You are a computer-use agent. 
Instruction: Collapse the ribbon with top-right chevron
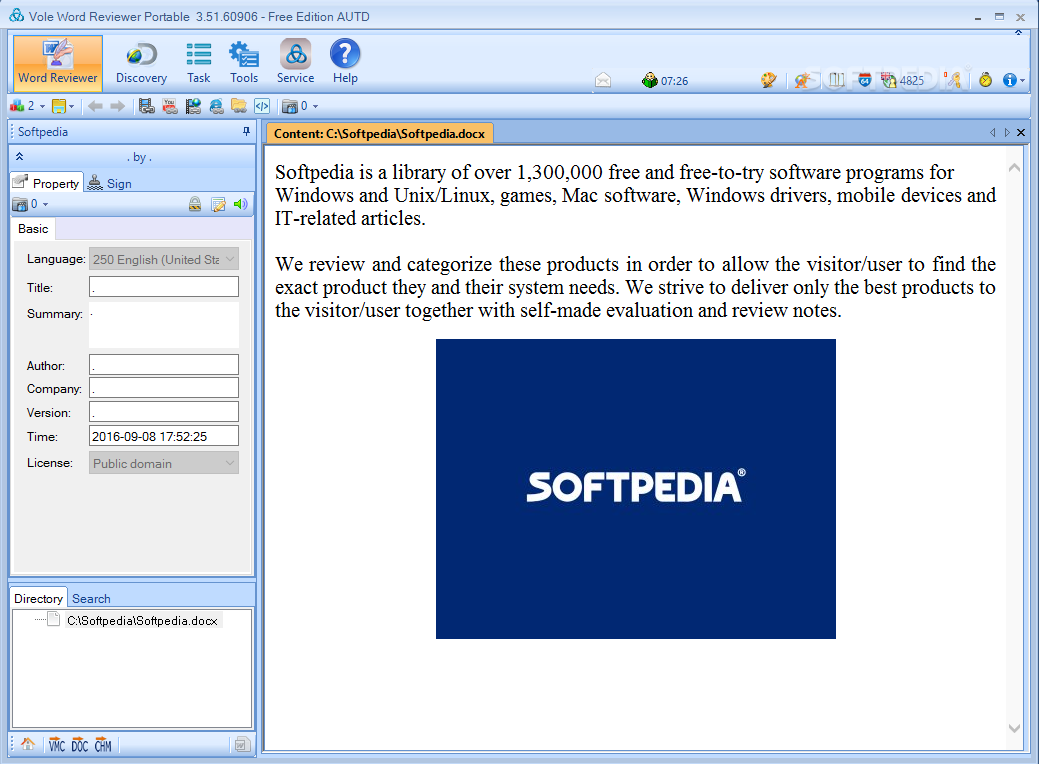pyautogui.click(x=1018, y=32)
